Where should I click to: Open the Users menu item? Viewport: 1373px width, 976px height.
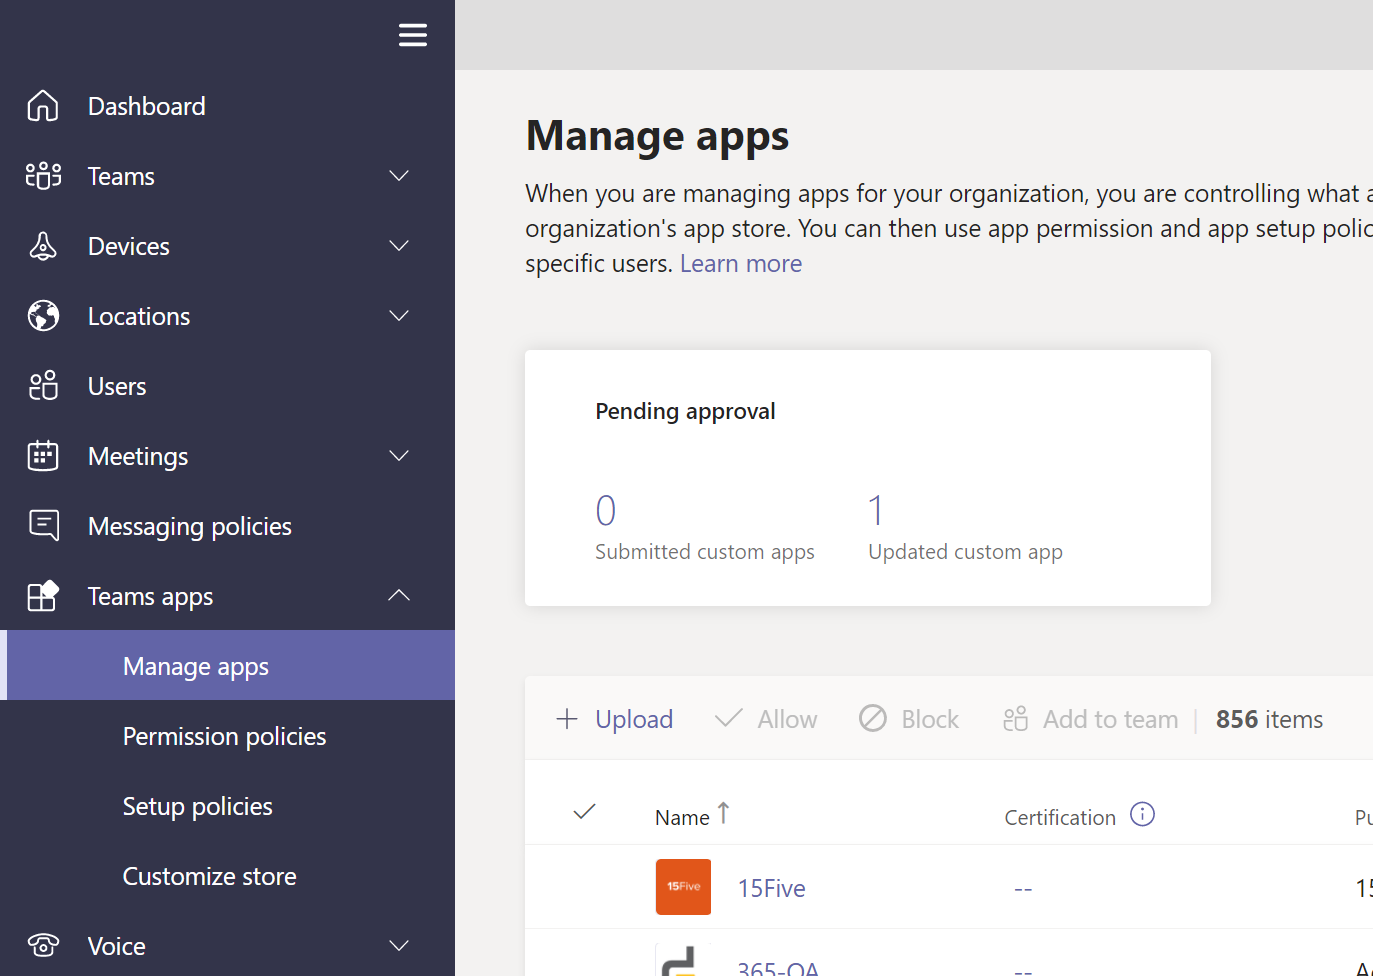pos(227,386)
